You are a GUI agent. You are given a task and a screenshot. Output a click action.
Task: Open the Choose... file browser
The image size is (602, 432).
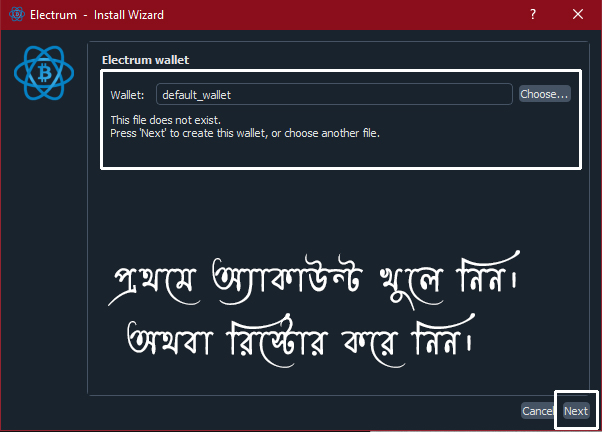coord(544,94)
